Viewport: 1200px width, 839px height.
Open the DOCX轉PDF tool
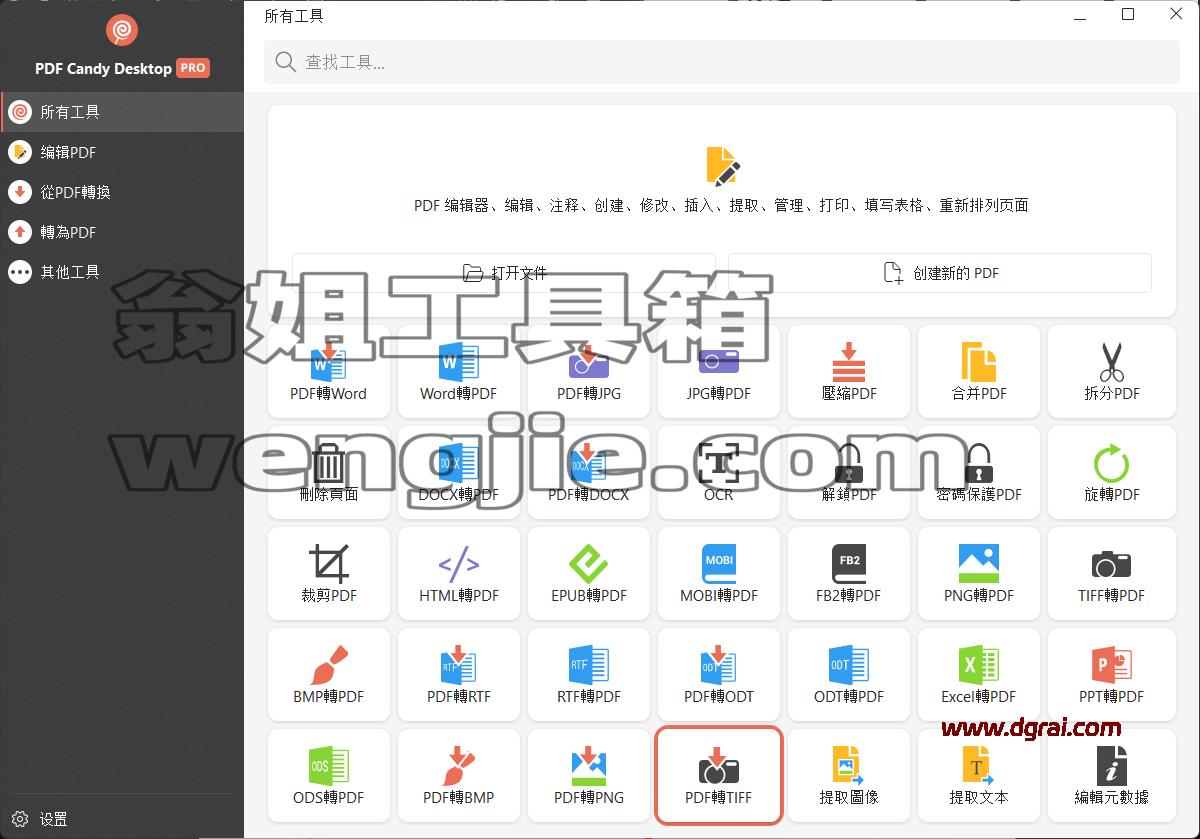459,472
